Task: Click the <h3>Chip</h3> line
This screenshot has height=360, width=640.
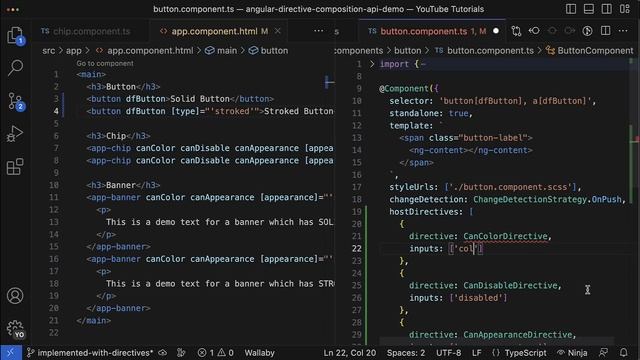Action: click(118, 136)
